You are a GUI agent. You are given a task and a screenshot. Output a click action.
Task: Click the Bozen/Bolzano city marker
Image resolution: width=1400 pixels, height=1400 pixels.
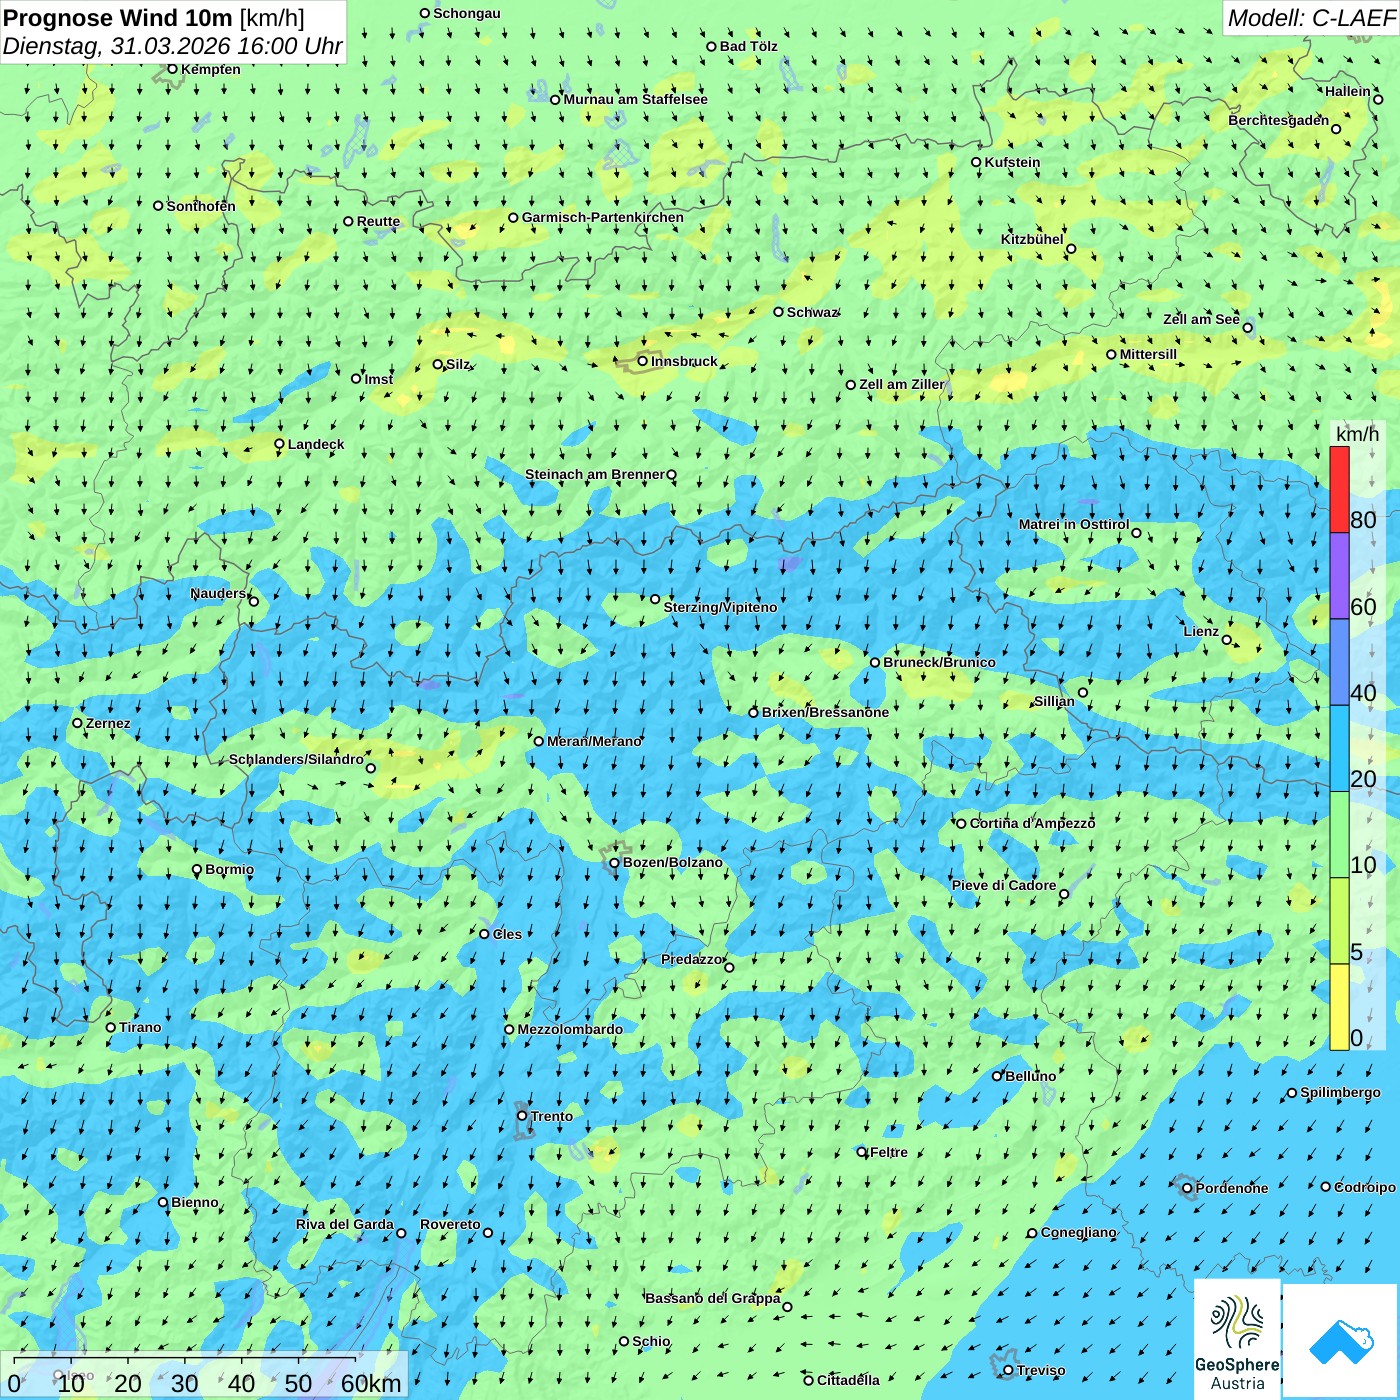(x=614, y=863)
